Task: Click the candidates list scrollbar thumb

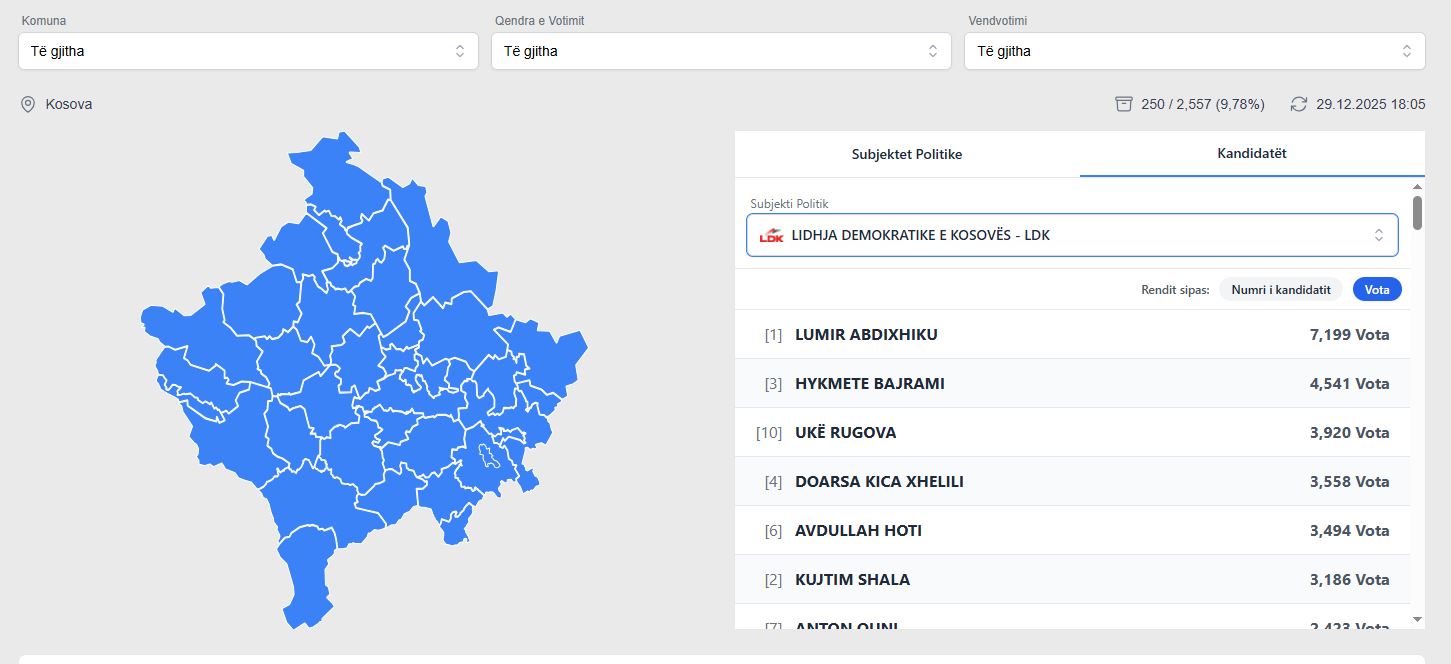Action: pyautogui.click(x=1417, y=212)
